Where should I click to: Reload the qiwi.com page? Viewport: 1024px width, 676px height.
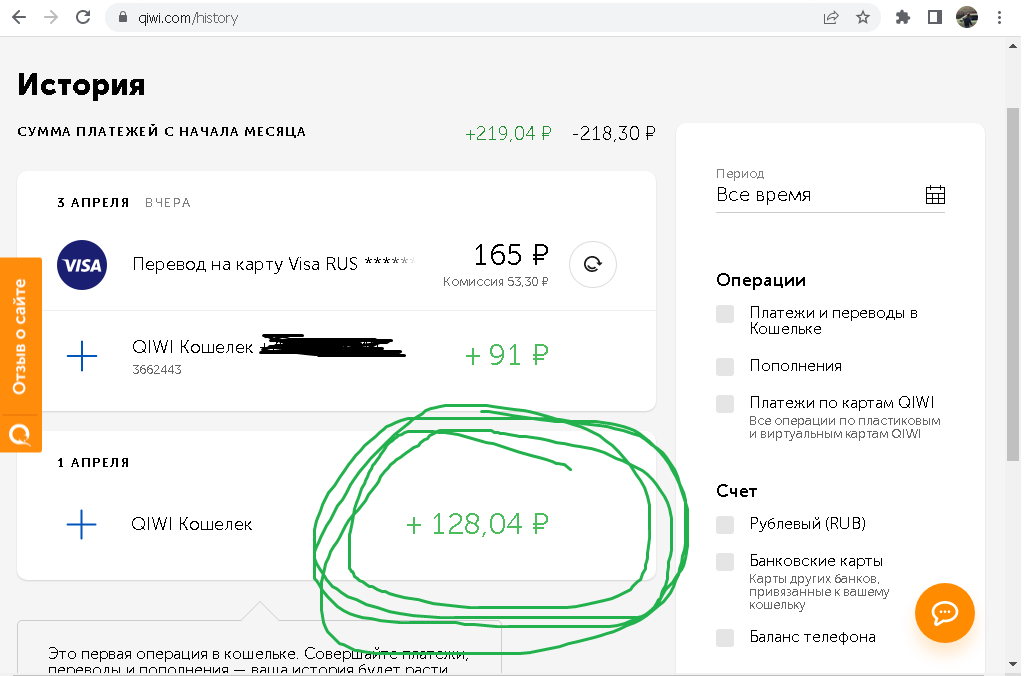coord(83,17)
